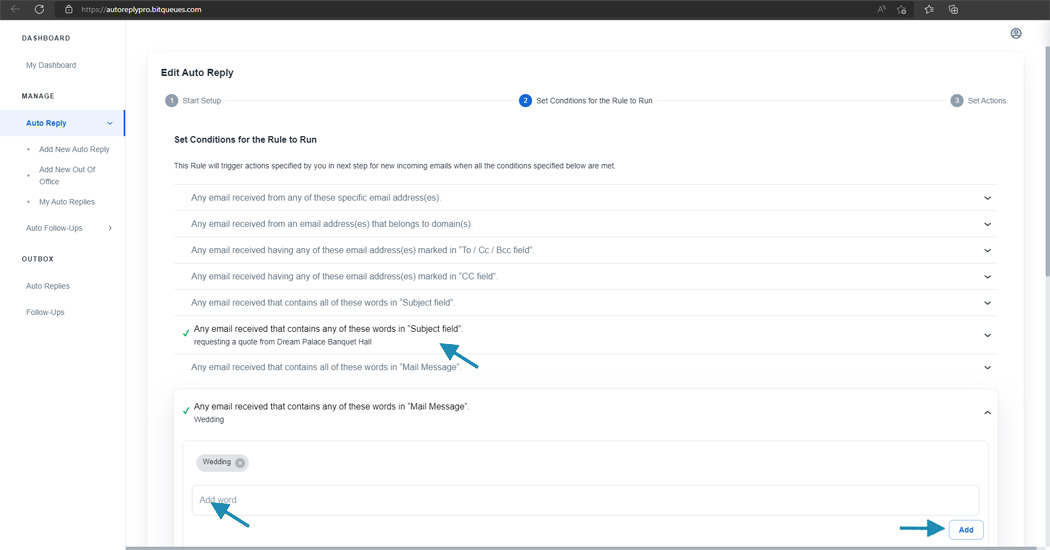Screen dimensions: 1050x550
Task: Open browser collections icon
Action: 953,9
